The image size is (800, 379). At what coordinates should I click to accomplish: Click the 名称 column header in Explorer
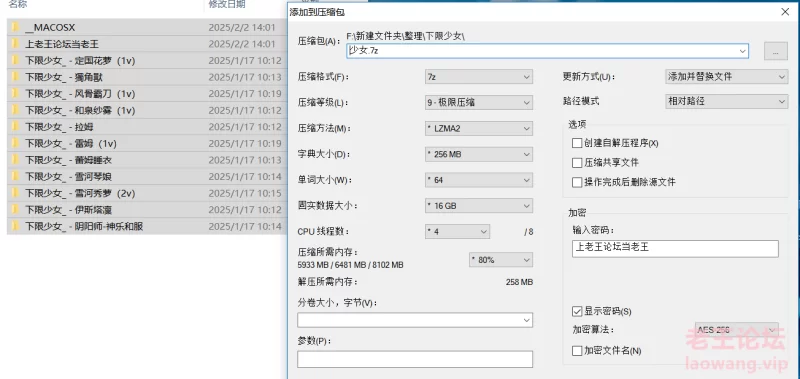click(x=18, y=5)
